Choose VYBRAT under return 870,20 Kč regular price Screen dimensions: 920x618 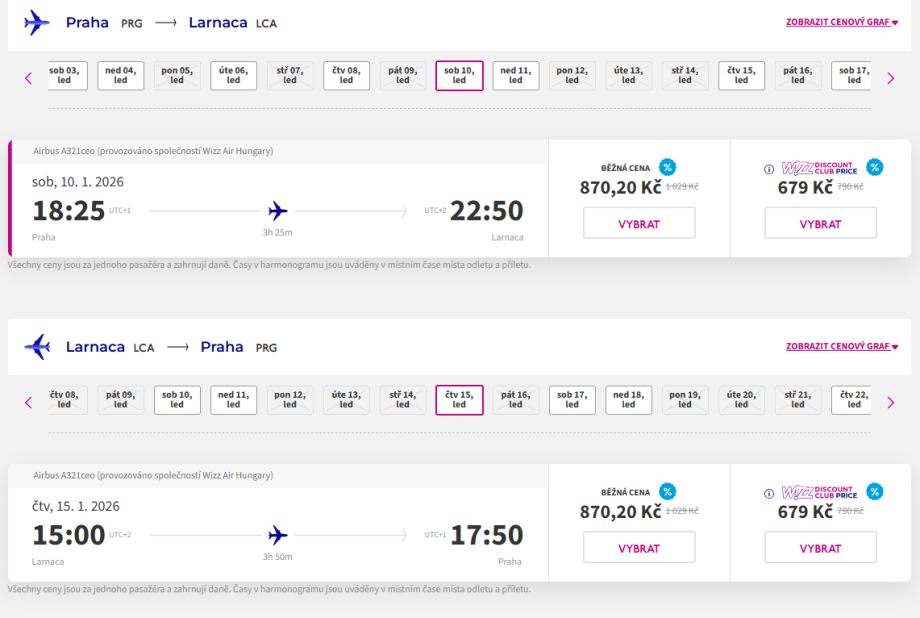(639, 548)
